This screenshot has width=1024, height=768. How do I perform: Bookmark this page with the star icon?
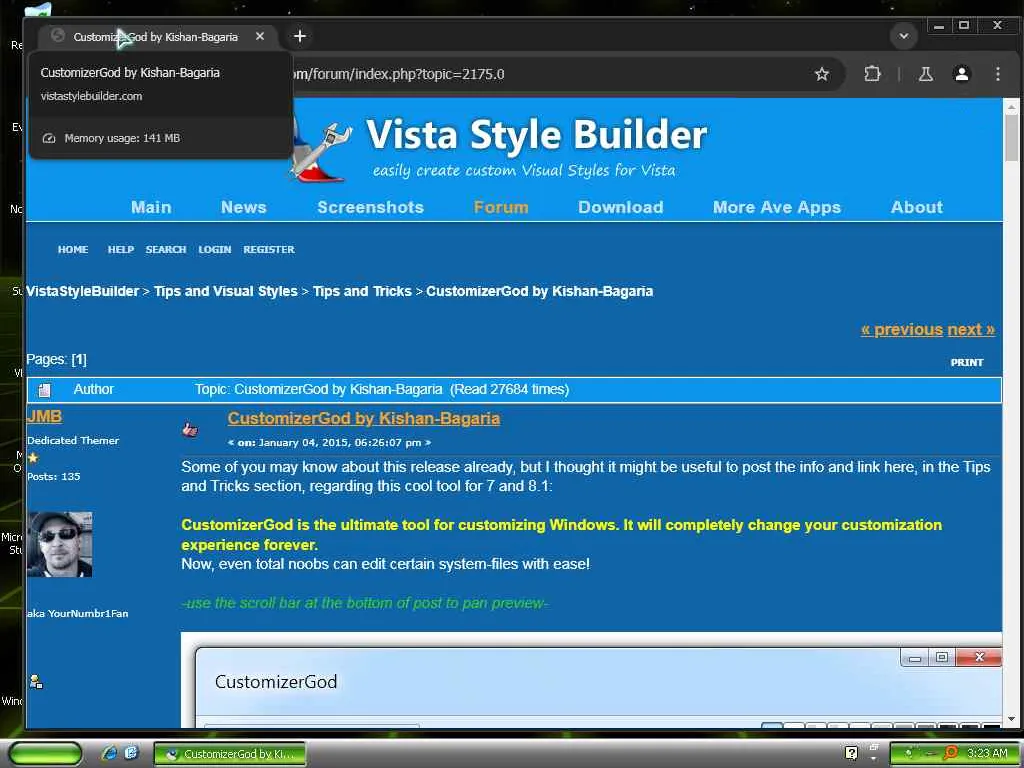822,74
